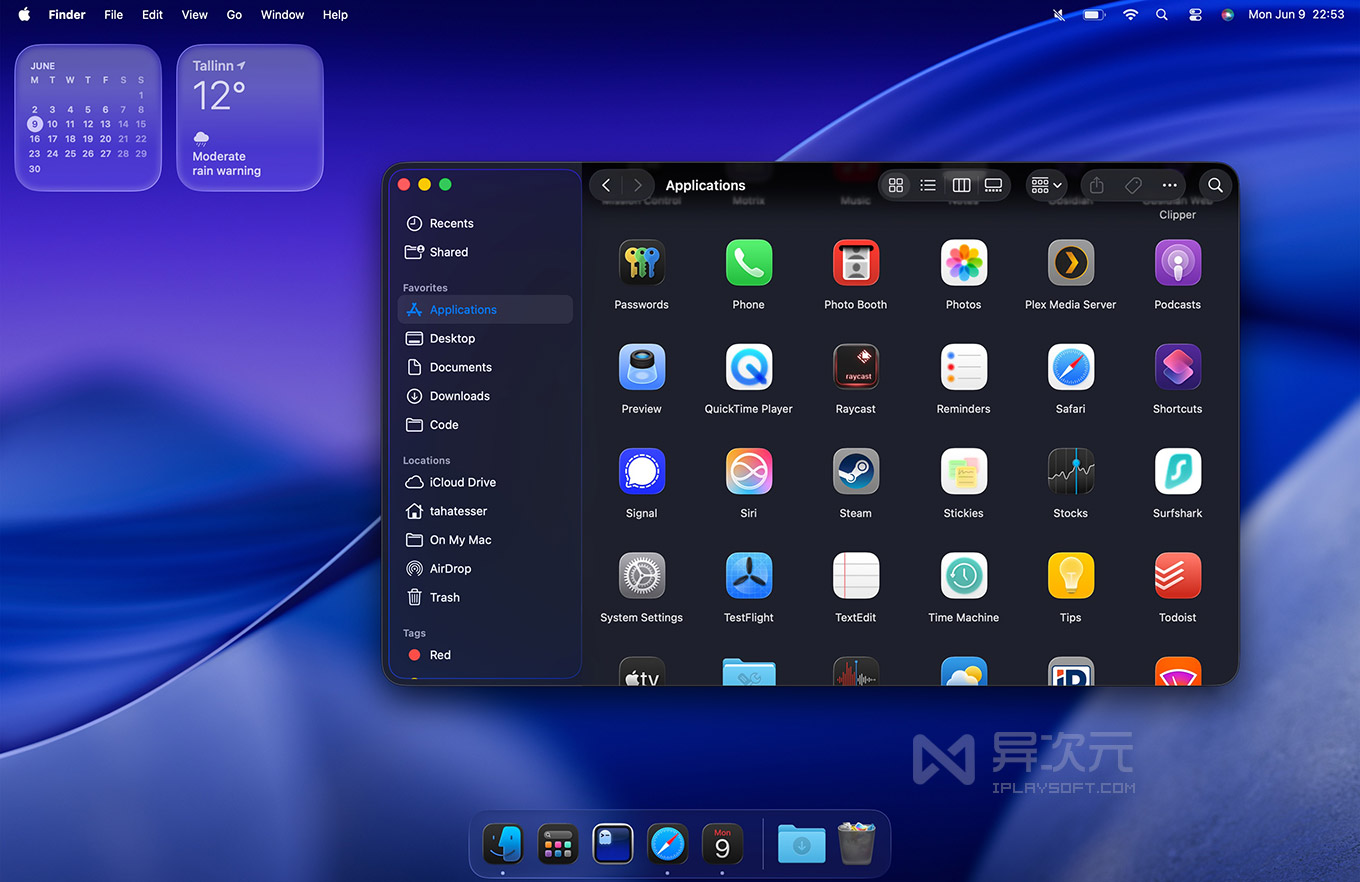The image size is (1360, 882).
Task: Open System Settings app icon
Action: pos(641,575)
